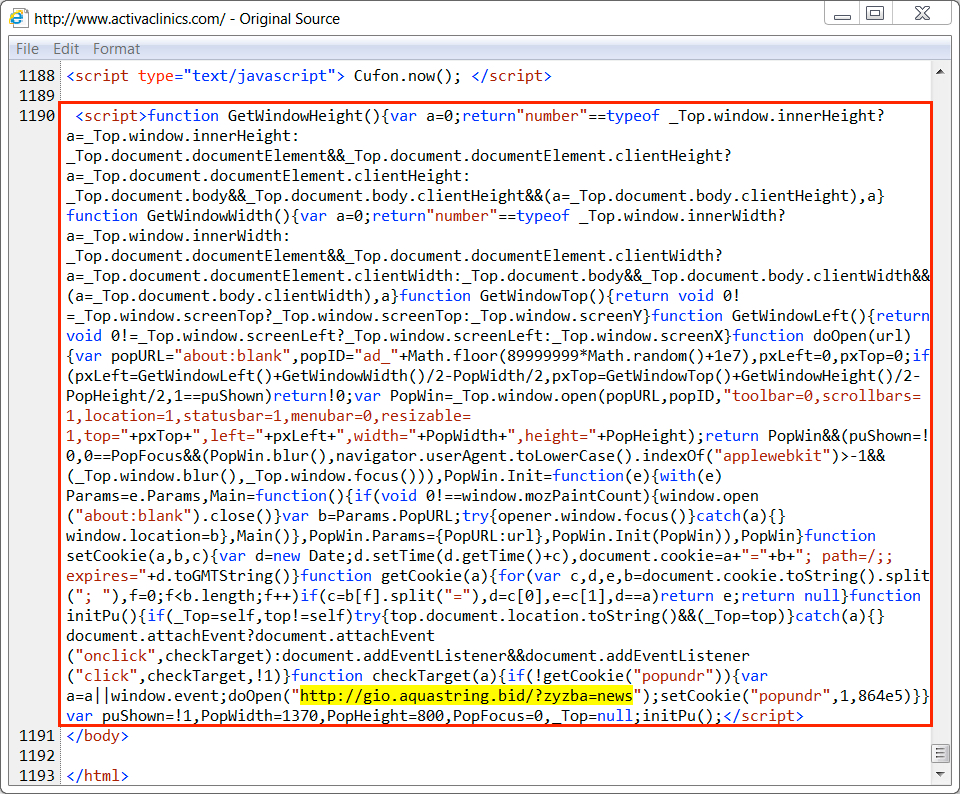Open the Edit menu
Image resolution: width=960 pixels, height=794 pixels.
click(x=66, y=49)
